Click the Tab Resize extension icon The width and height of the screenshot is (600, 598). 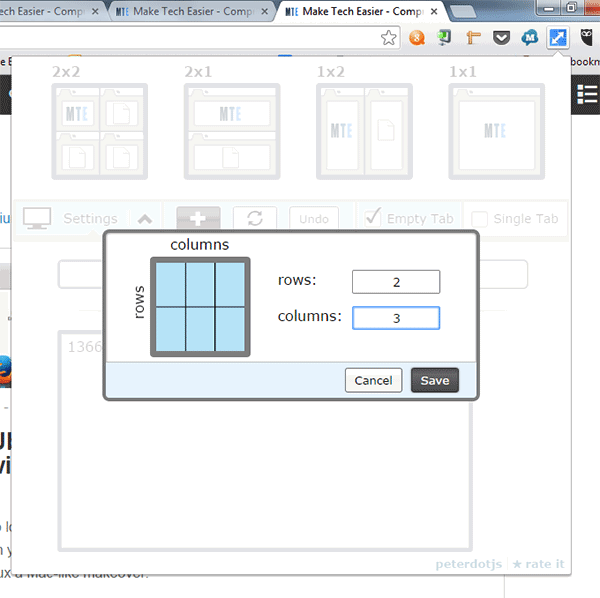(x=557, y=38)
